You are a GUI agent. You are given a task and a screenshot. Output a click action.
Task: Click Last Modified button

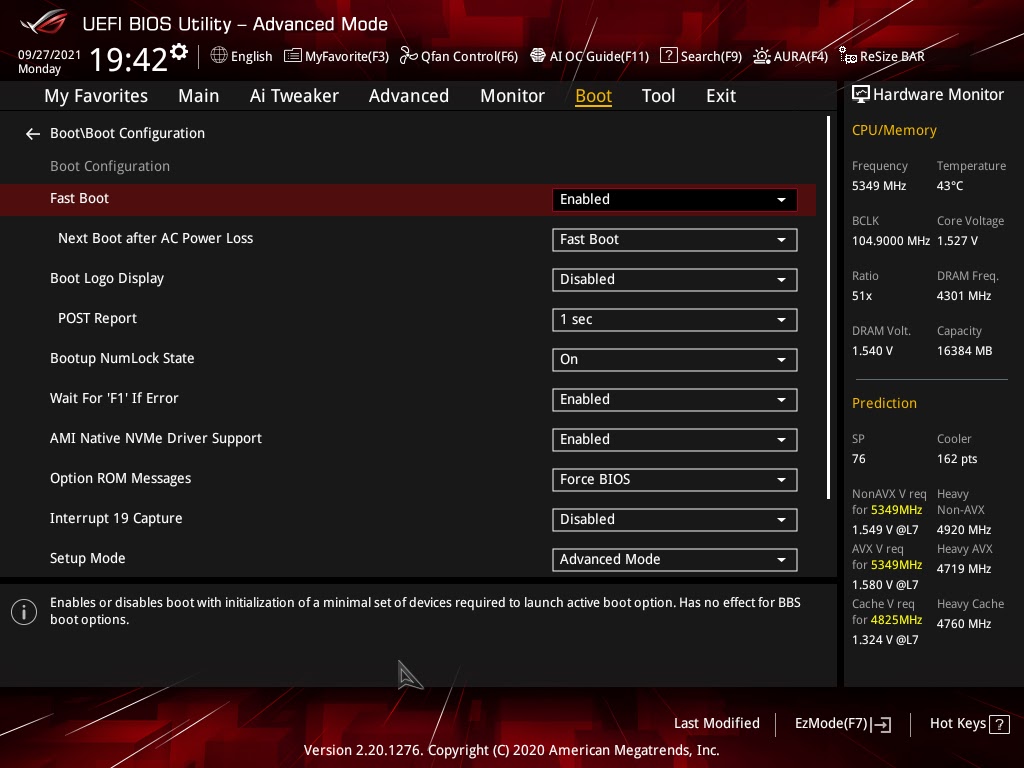[716, 723]
